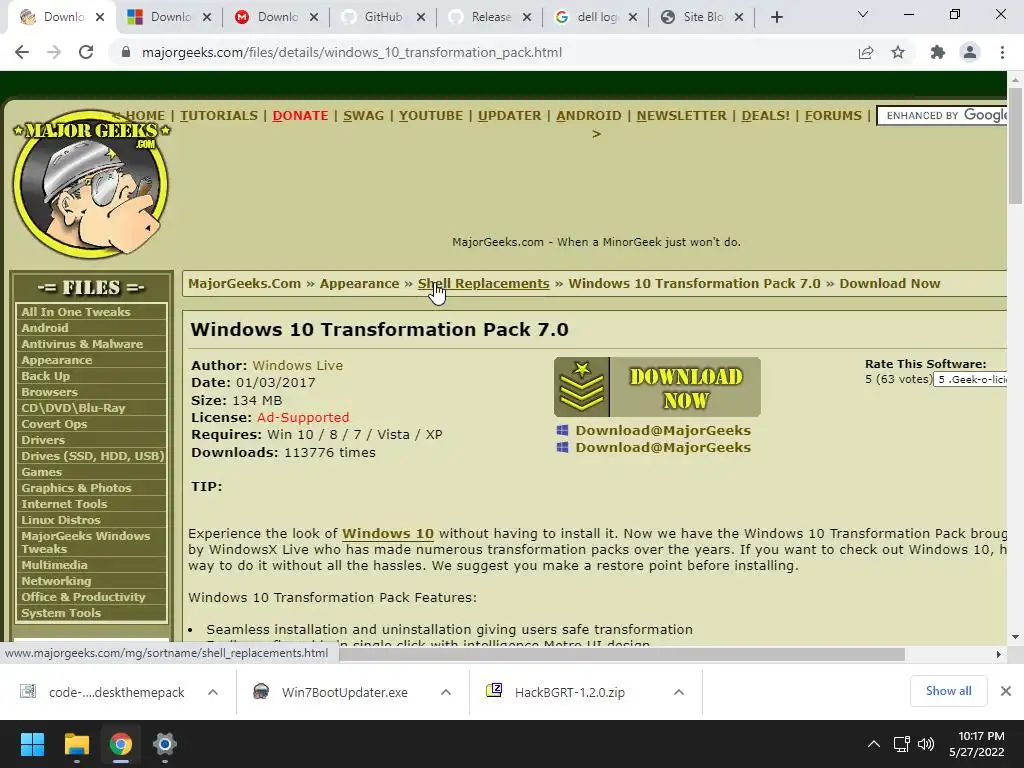Open 'Graphics & Photos' file category
This screenshot has height=768, width=1024.
(76, 488)
